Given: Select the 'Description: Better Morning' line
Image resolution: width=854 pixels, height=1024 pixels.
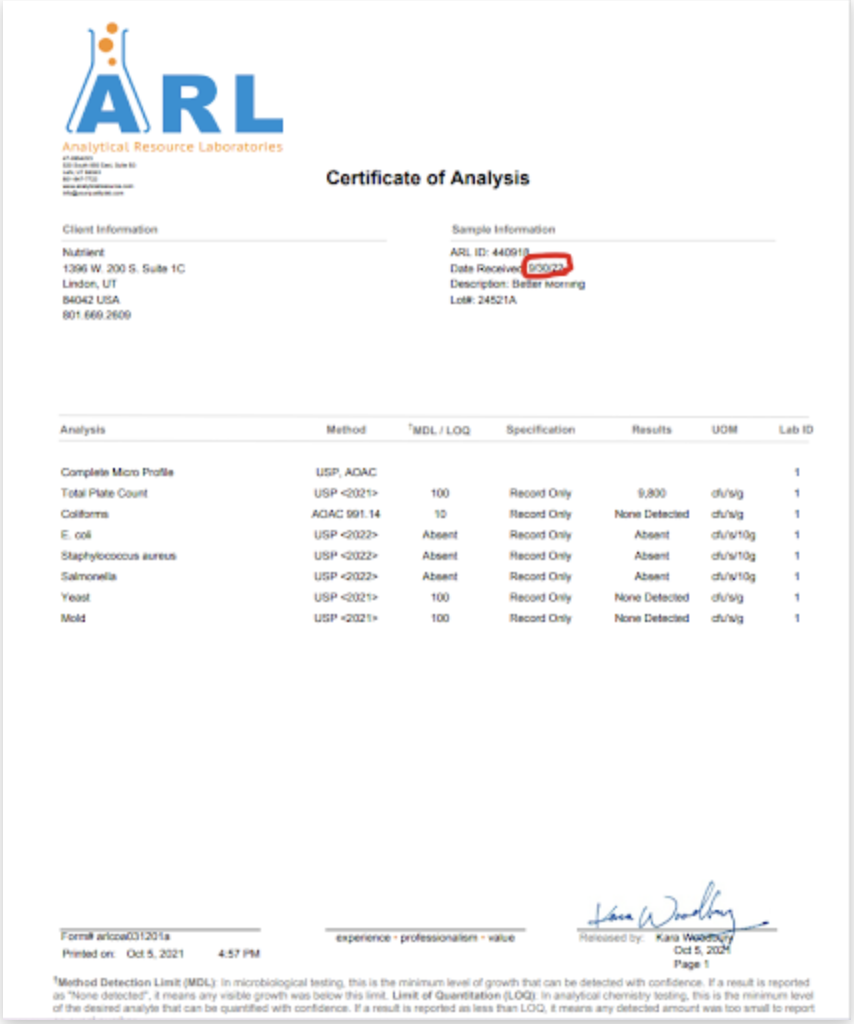Looking at the screenshot, I should pyautogui.click(x=518, y=284).
